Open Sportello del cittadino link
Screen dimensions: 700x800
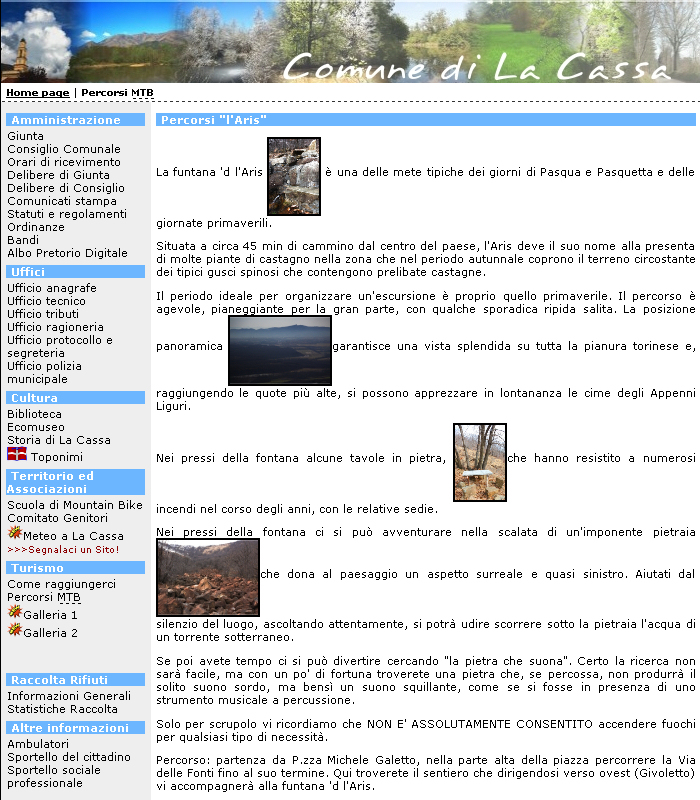[69, 757]
